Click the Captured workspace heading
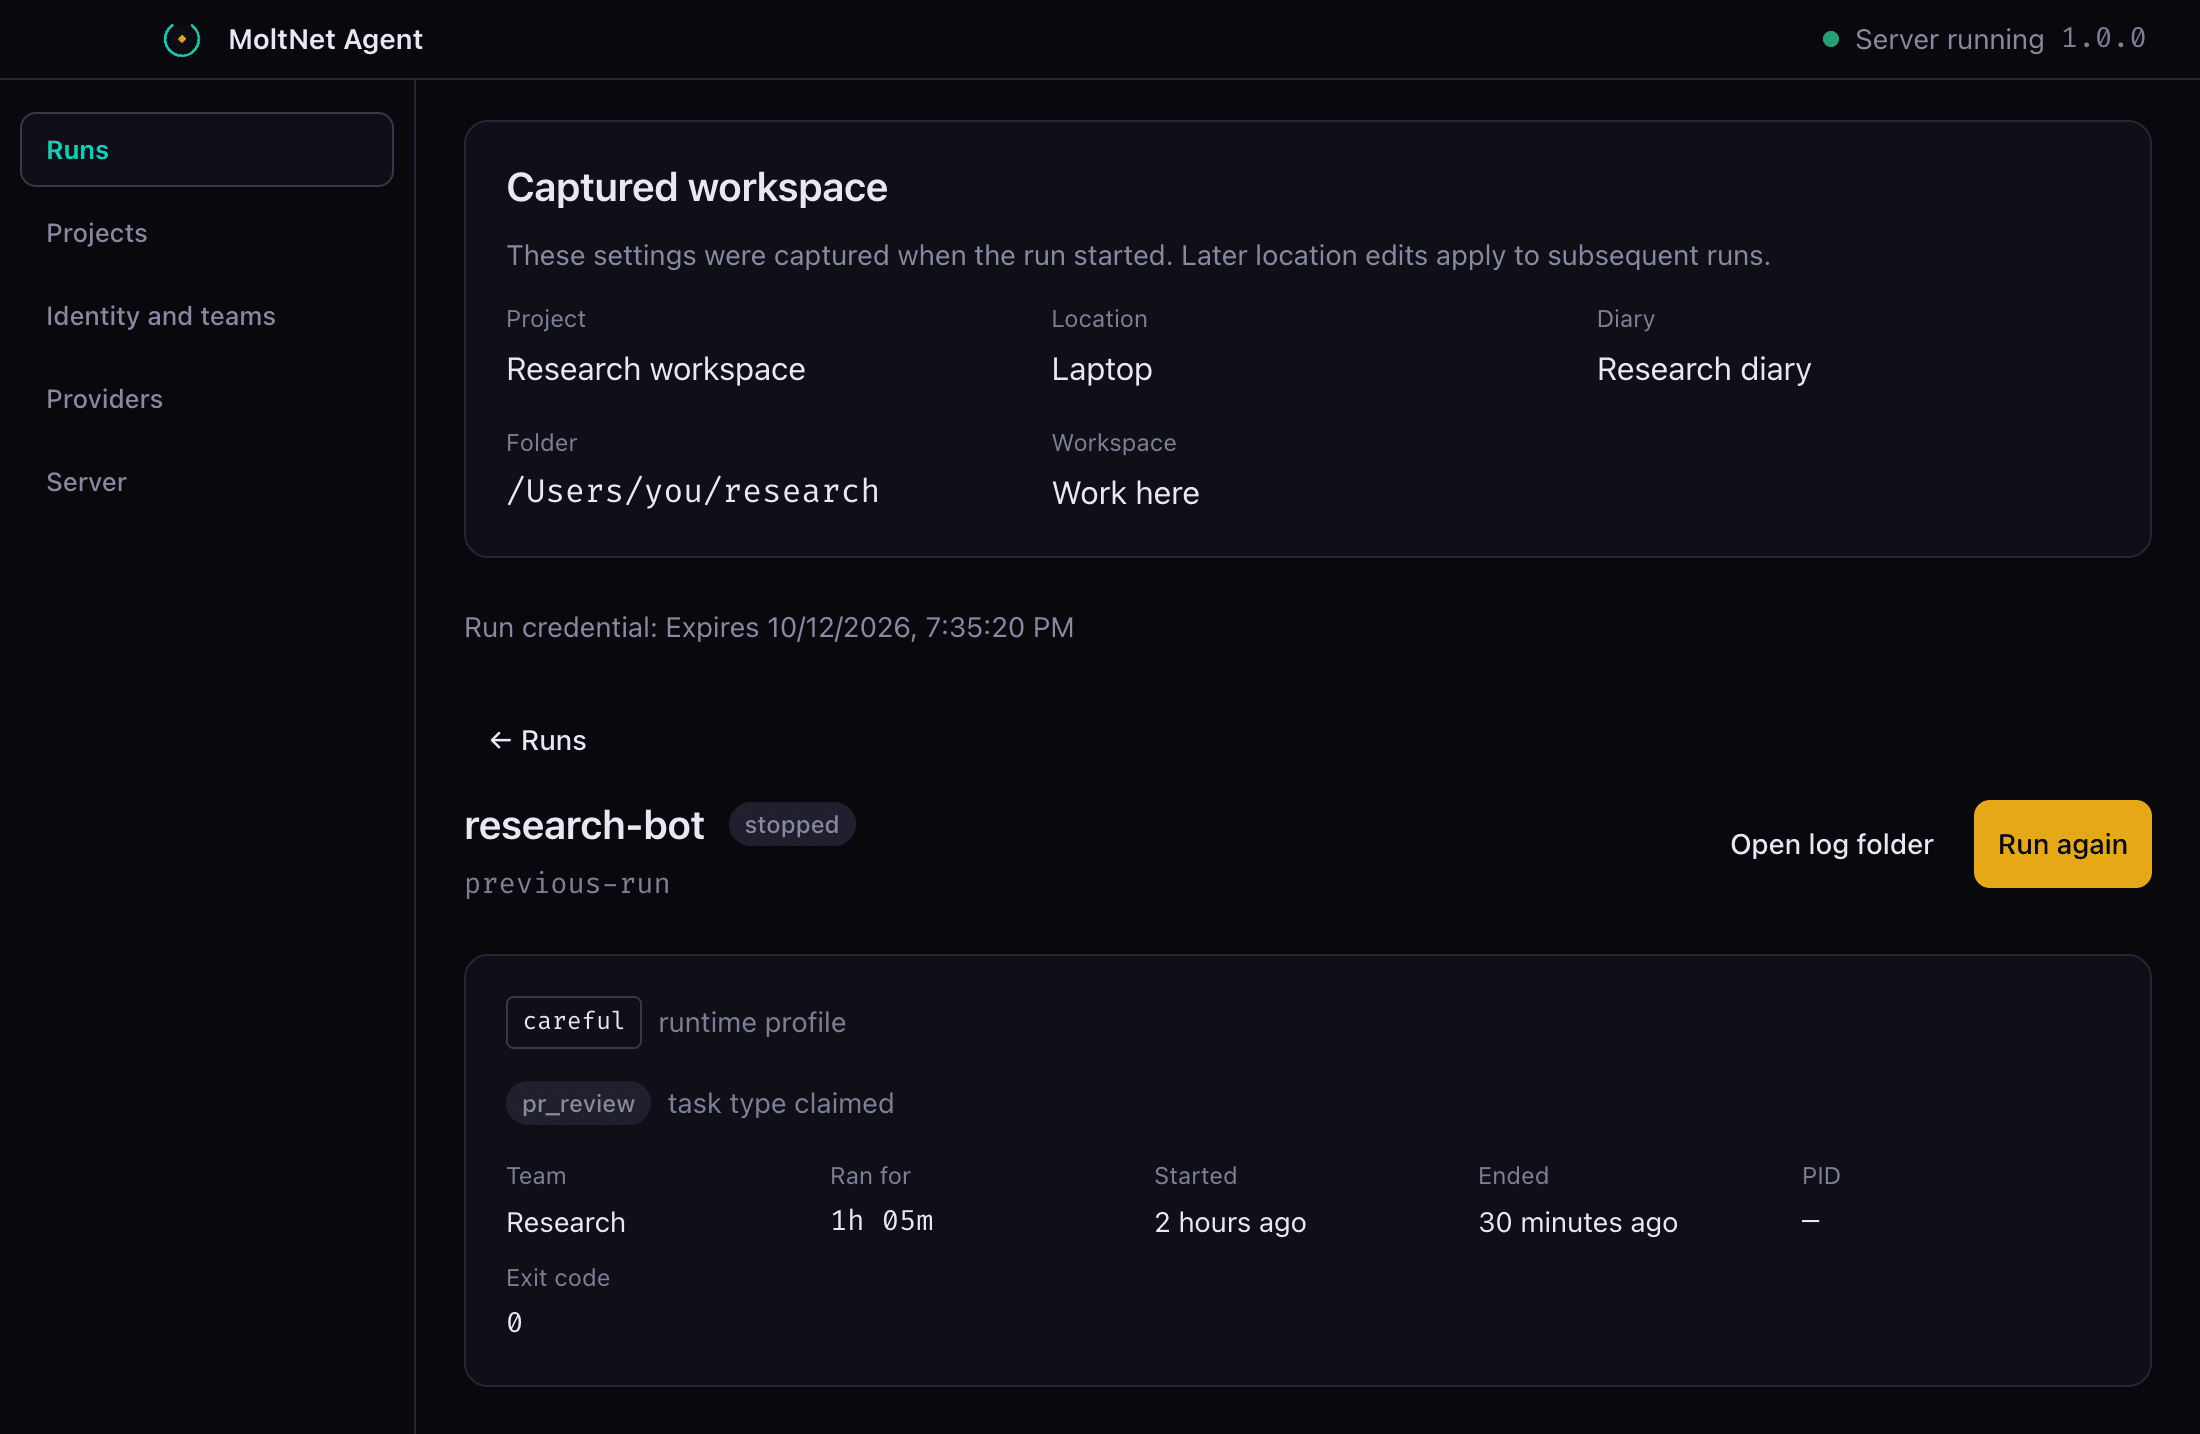Screen dimensions: 2200x1434 (x=697, y=187)
